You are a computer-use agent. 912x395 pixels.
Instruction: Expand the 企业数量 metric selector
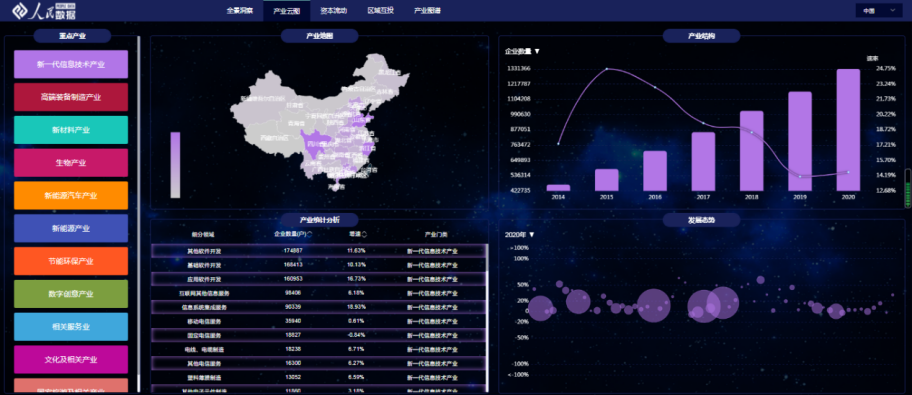522,51
